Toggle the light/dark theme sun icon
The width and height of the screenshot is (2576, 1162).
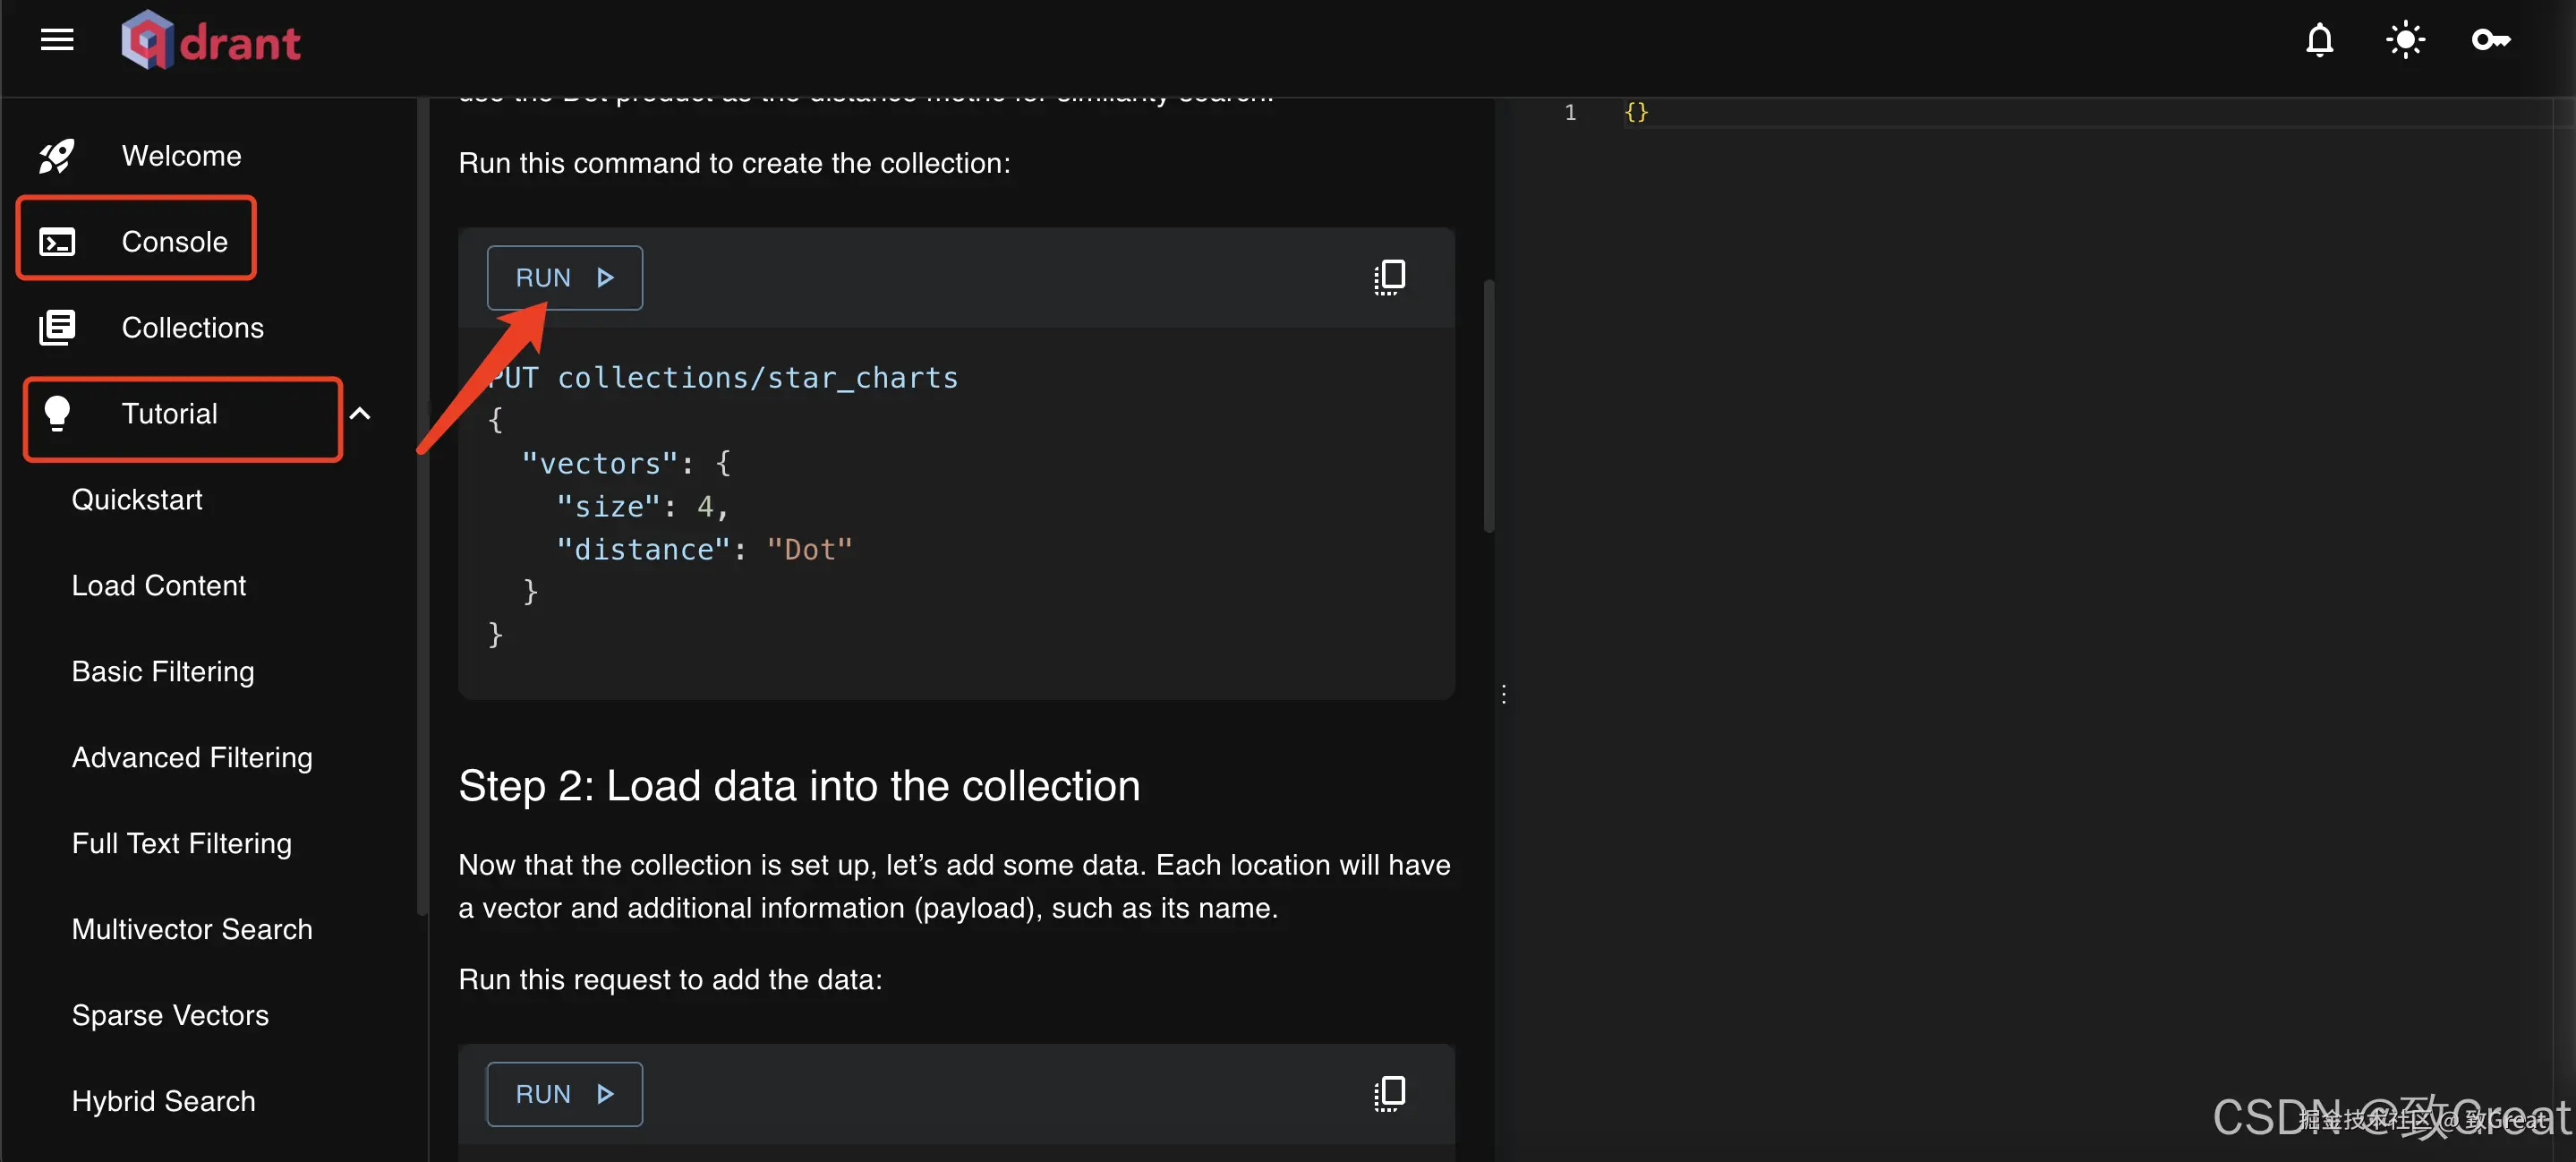(2405, 40)
